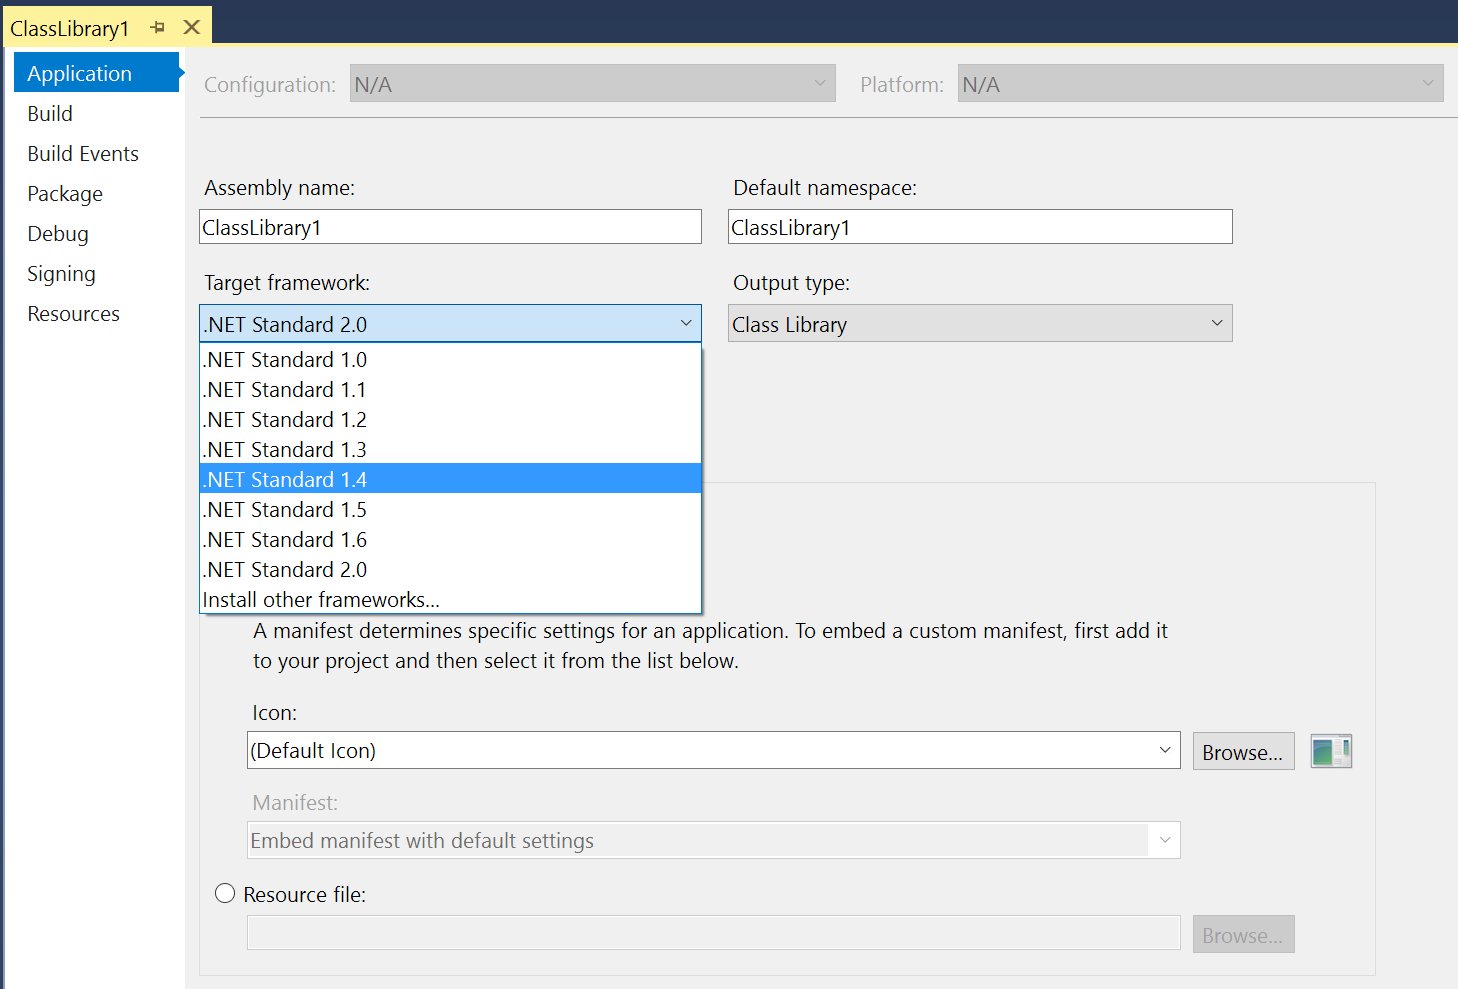The height and width of the screenshot is (989, 1458).
Task: Click the Resource file path field
Action: [713, 933]
